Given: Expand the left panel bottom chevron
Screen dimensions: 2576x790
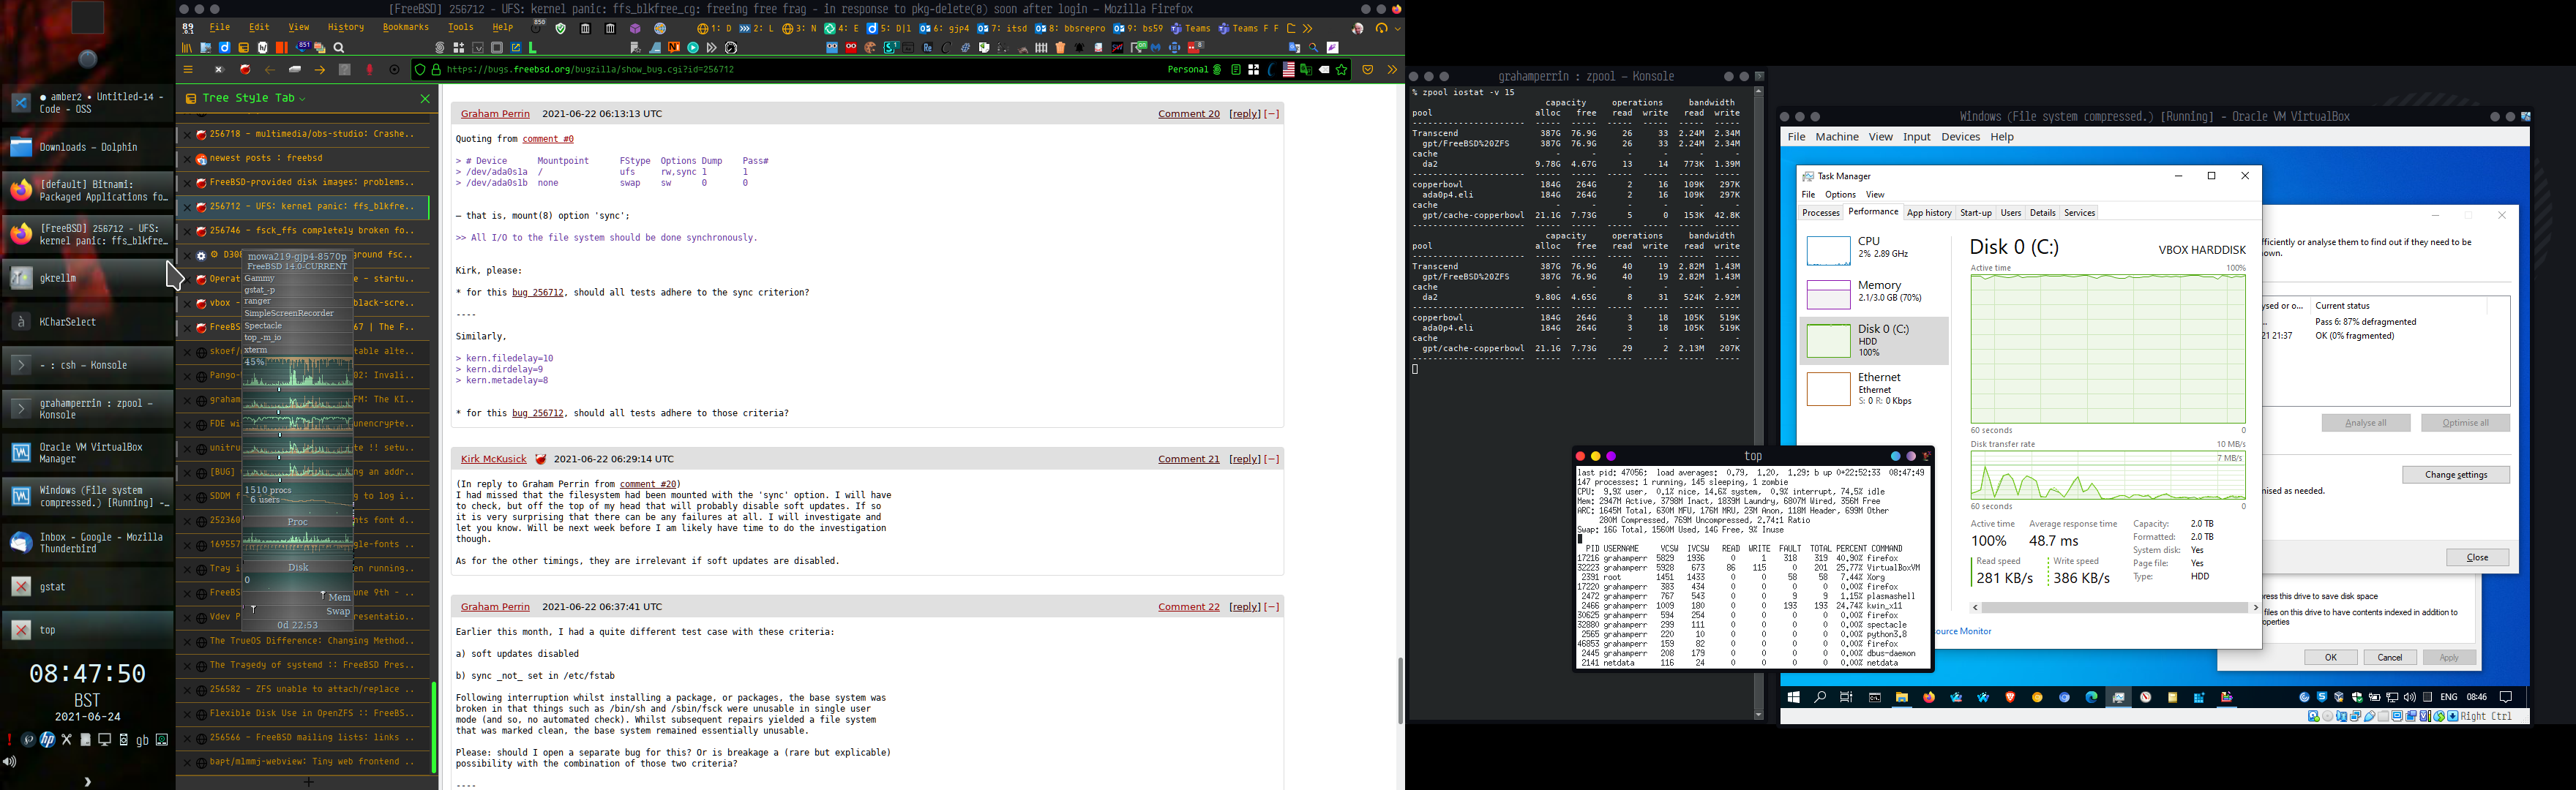Looking at the screenshot, I should pyautogui.click(x=88, y=782).
